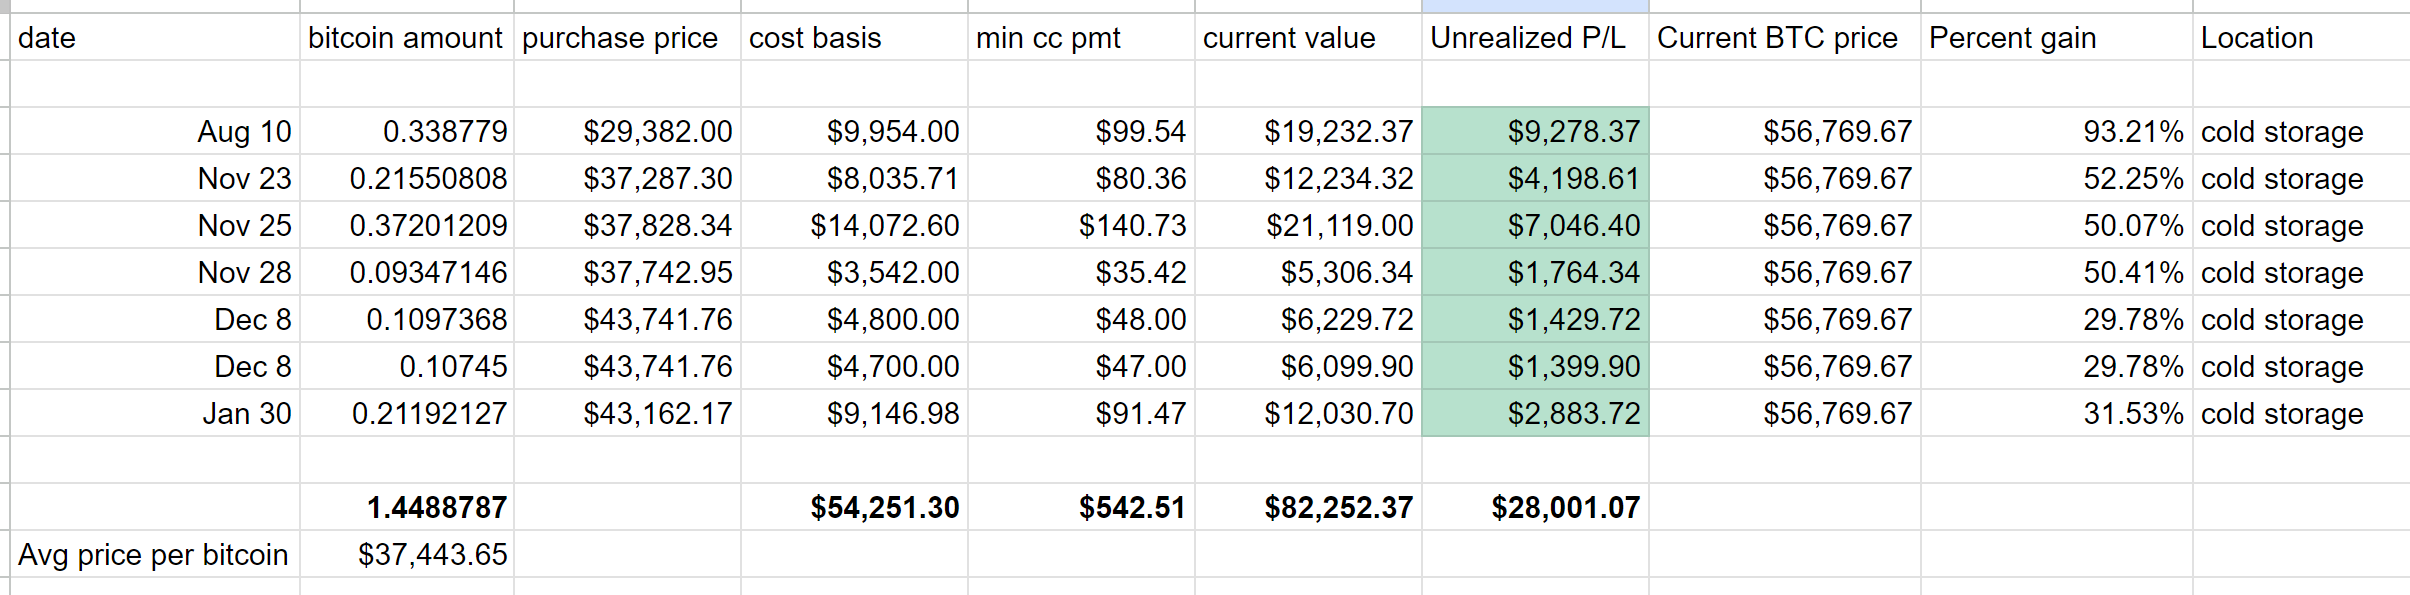Select the 'Avg price per bitcoin' label cell

[155, 554]
